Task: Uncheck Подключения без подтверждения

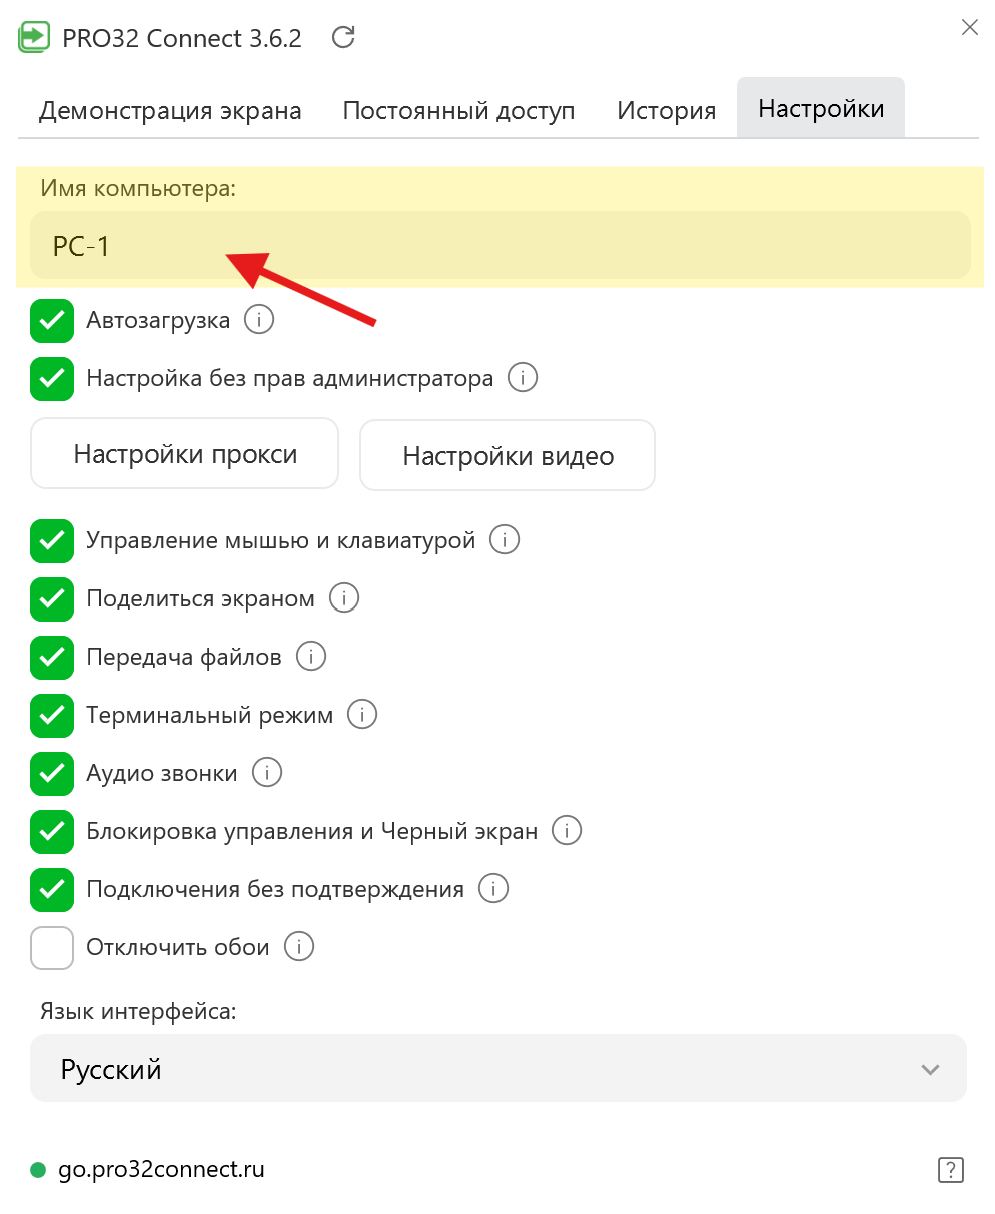Action: pos(52,889)
